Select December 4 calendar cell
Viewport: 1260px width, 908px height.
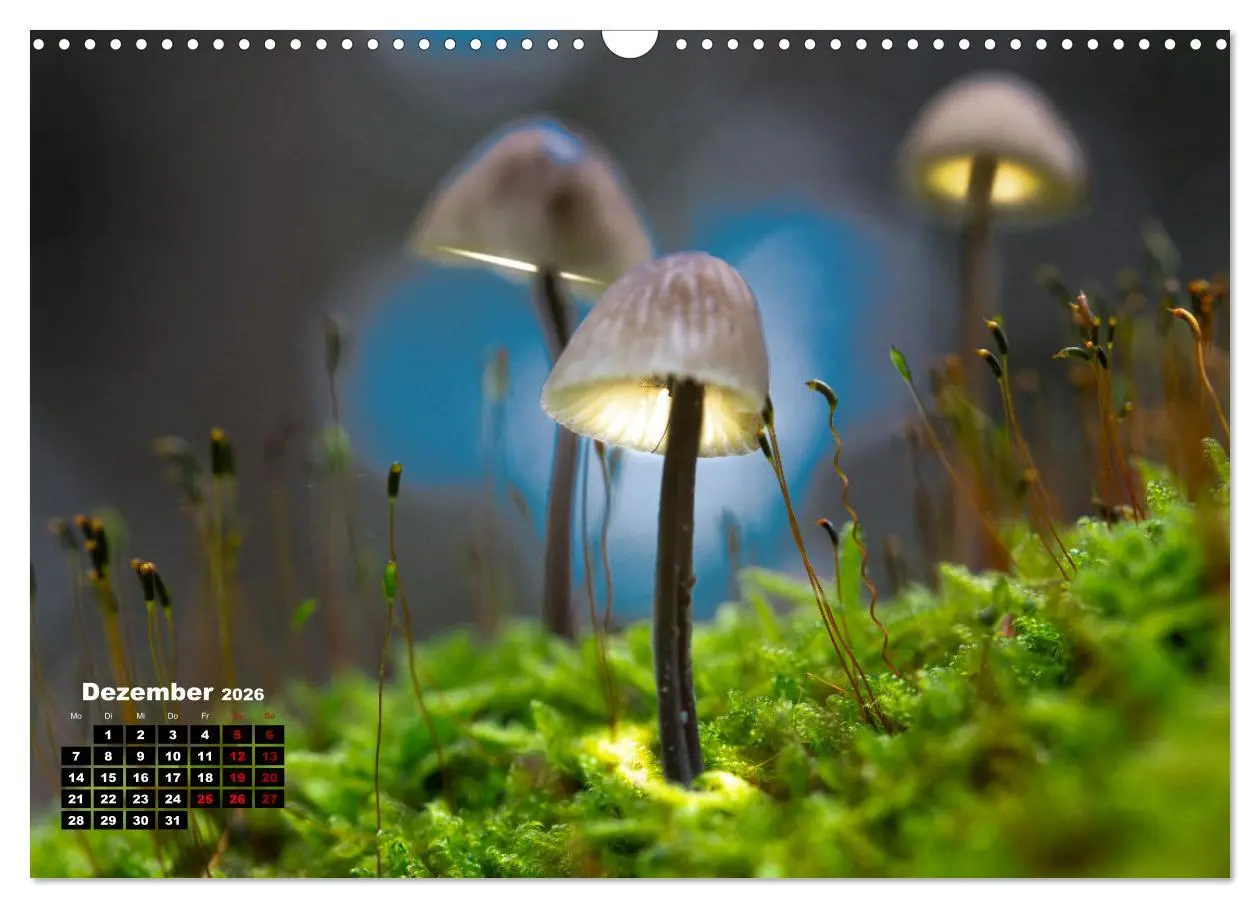pos(204,735)
